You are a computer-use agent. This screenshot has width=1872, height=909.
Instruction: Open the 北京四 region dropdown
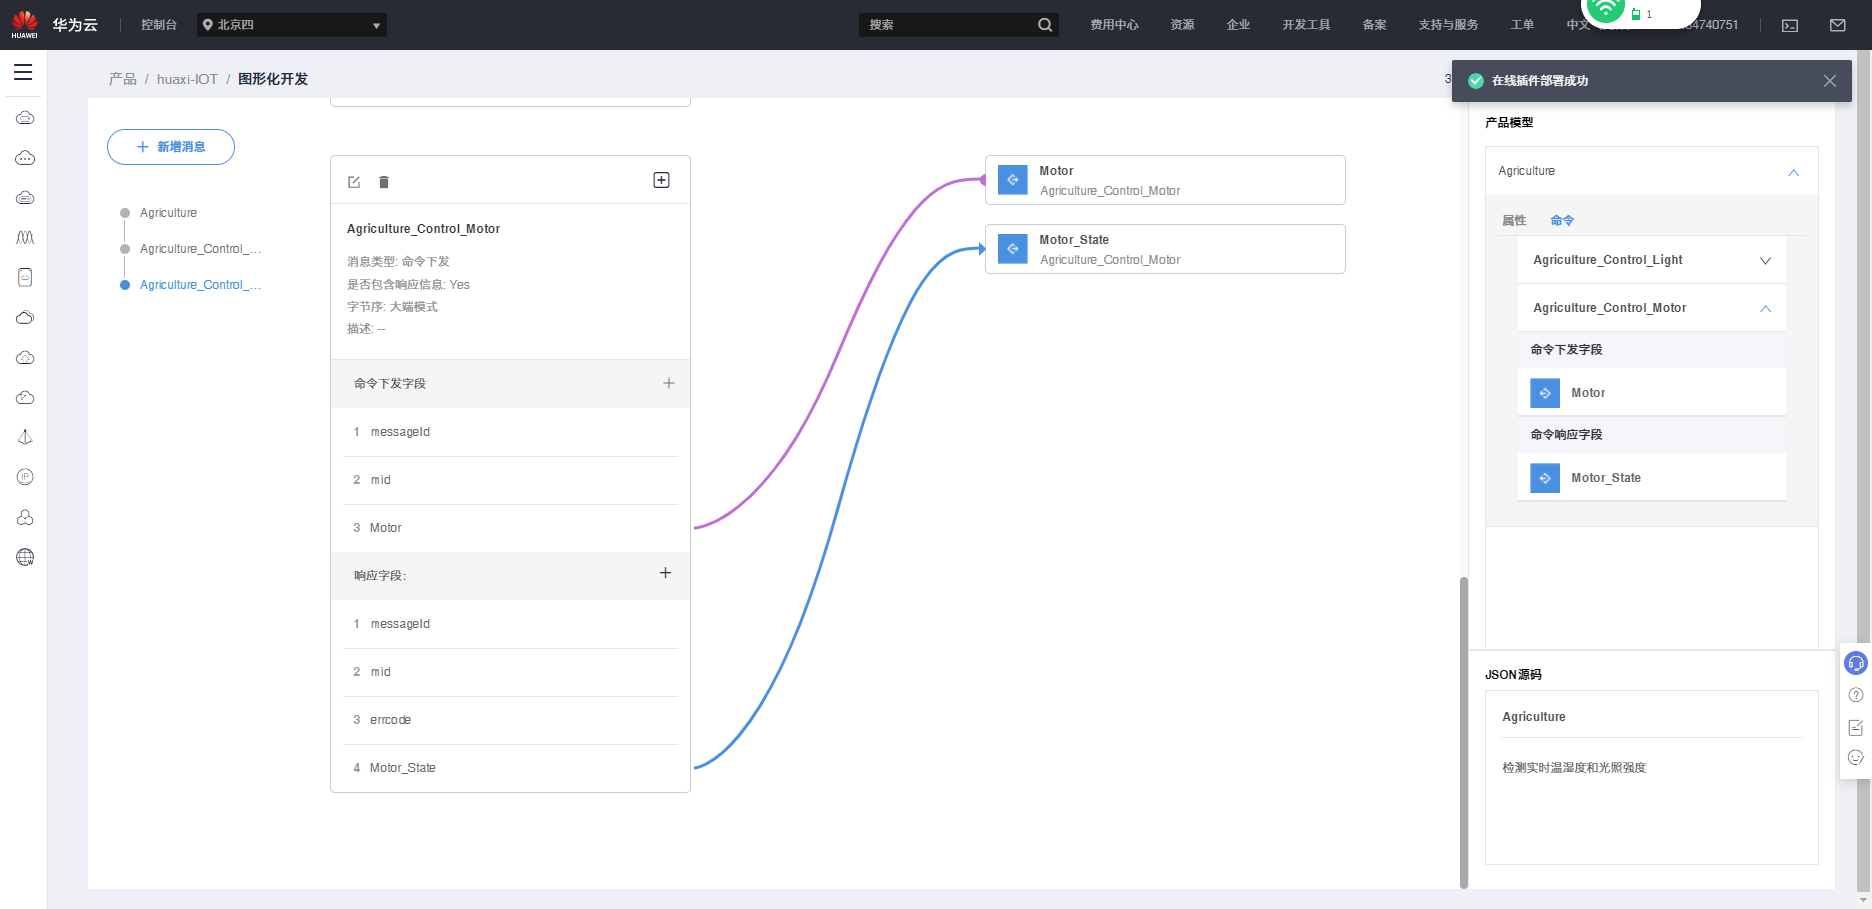point(292,25)
